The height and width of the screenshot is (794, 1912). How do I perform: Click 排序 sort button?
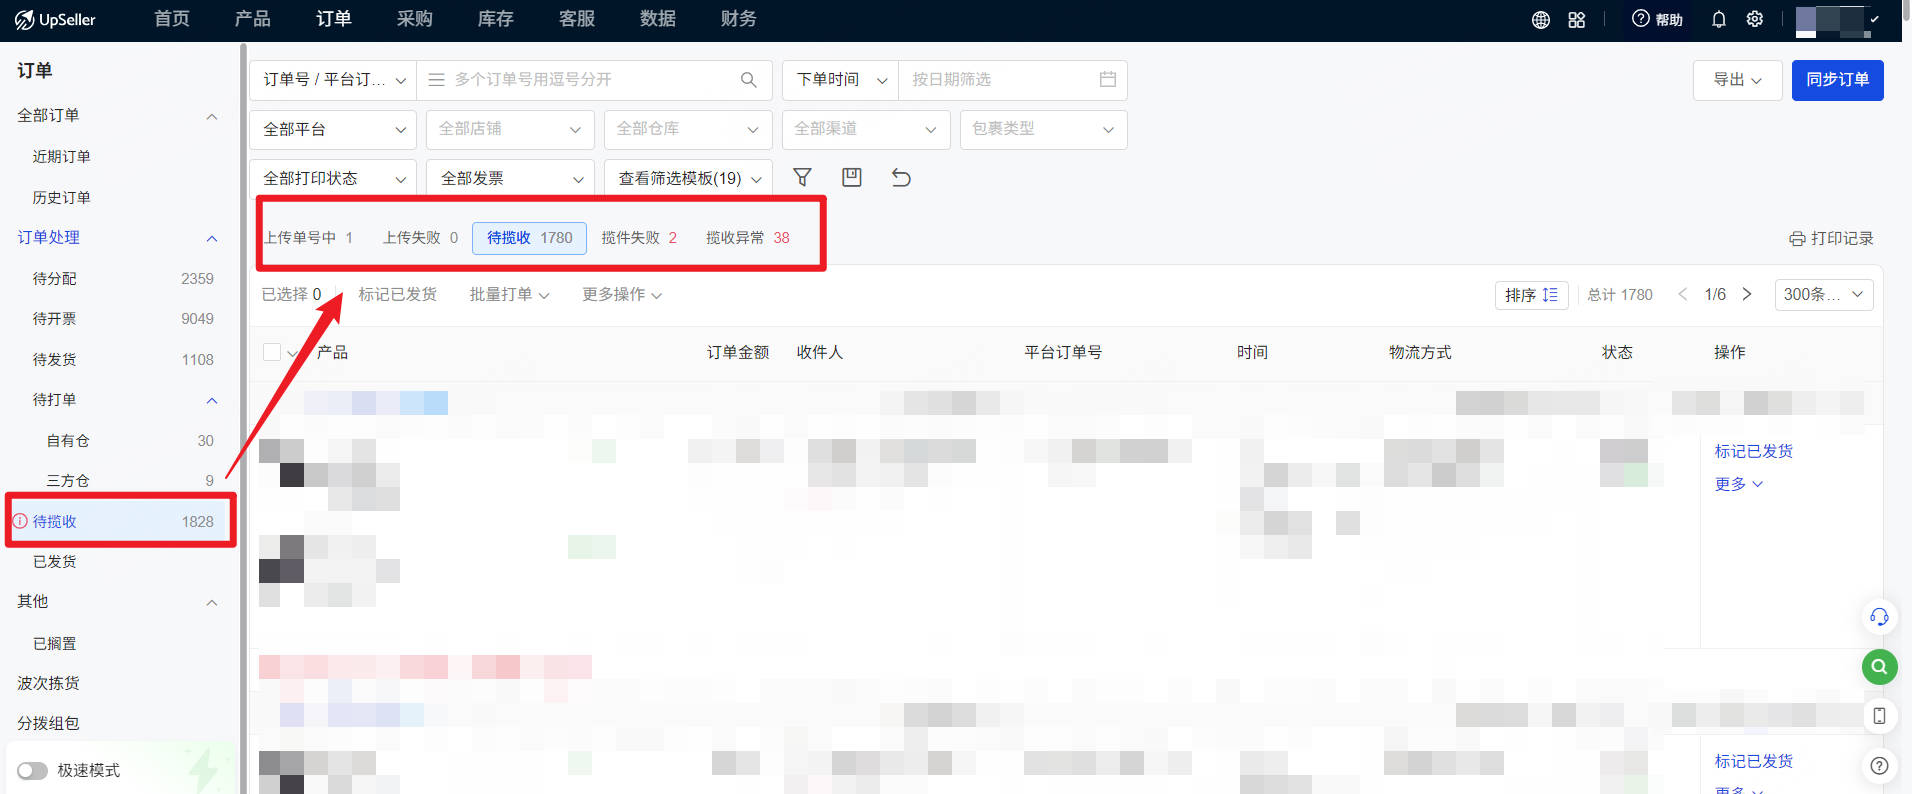(1531, 294)
